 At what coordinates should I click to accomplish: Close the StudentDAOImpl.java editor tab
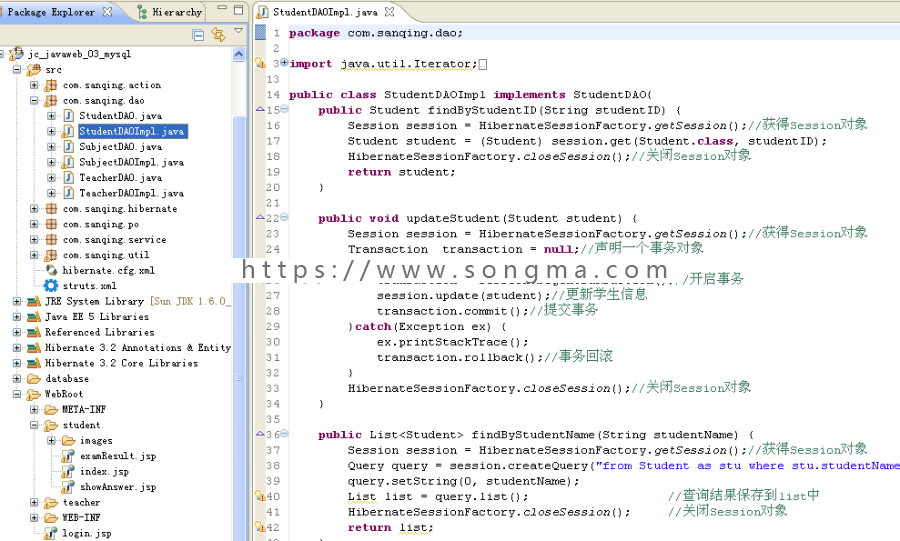(x=390, y=11)
